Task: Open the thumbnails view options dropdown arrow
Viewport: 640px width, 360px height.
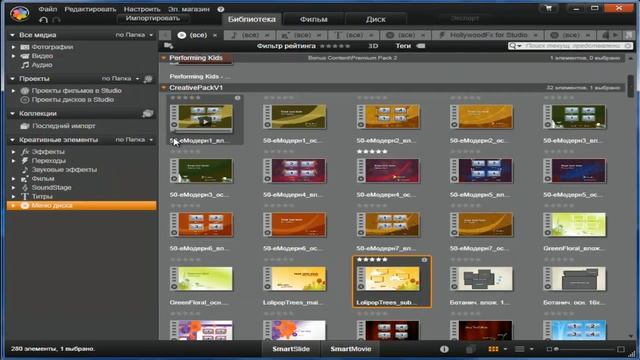Action: coord(505,349)
